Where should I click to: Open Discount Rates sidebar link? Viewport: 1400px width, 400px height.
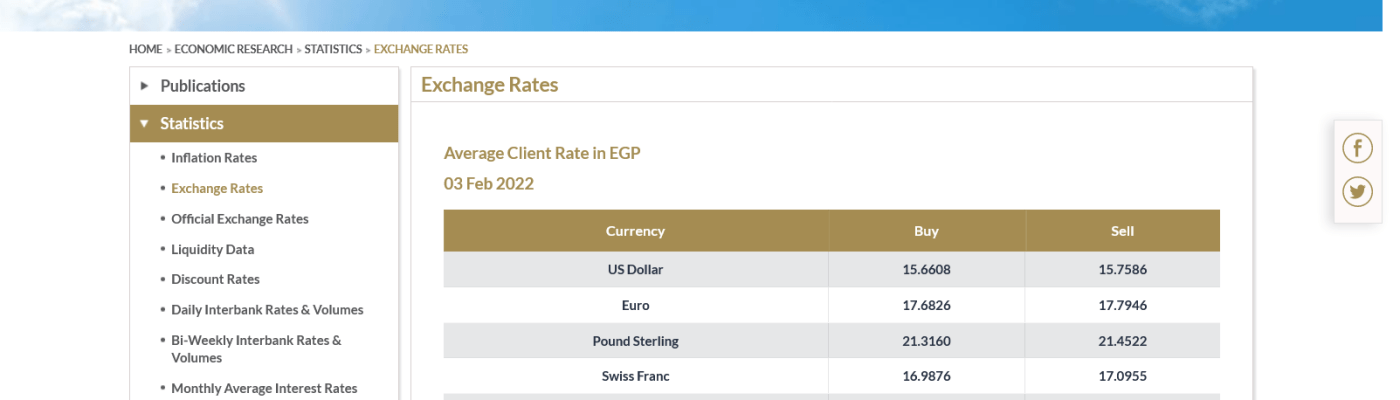coord(215,279)
